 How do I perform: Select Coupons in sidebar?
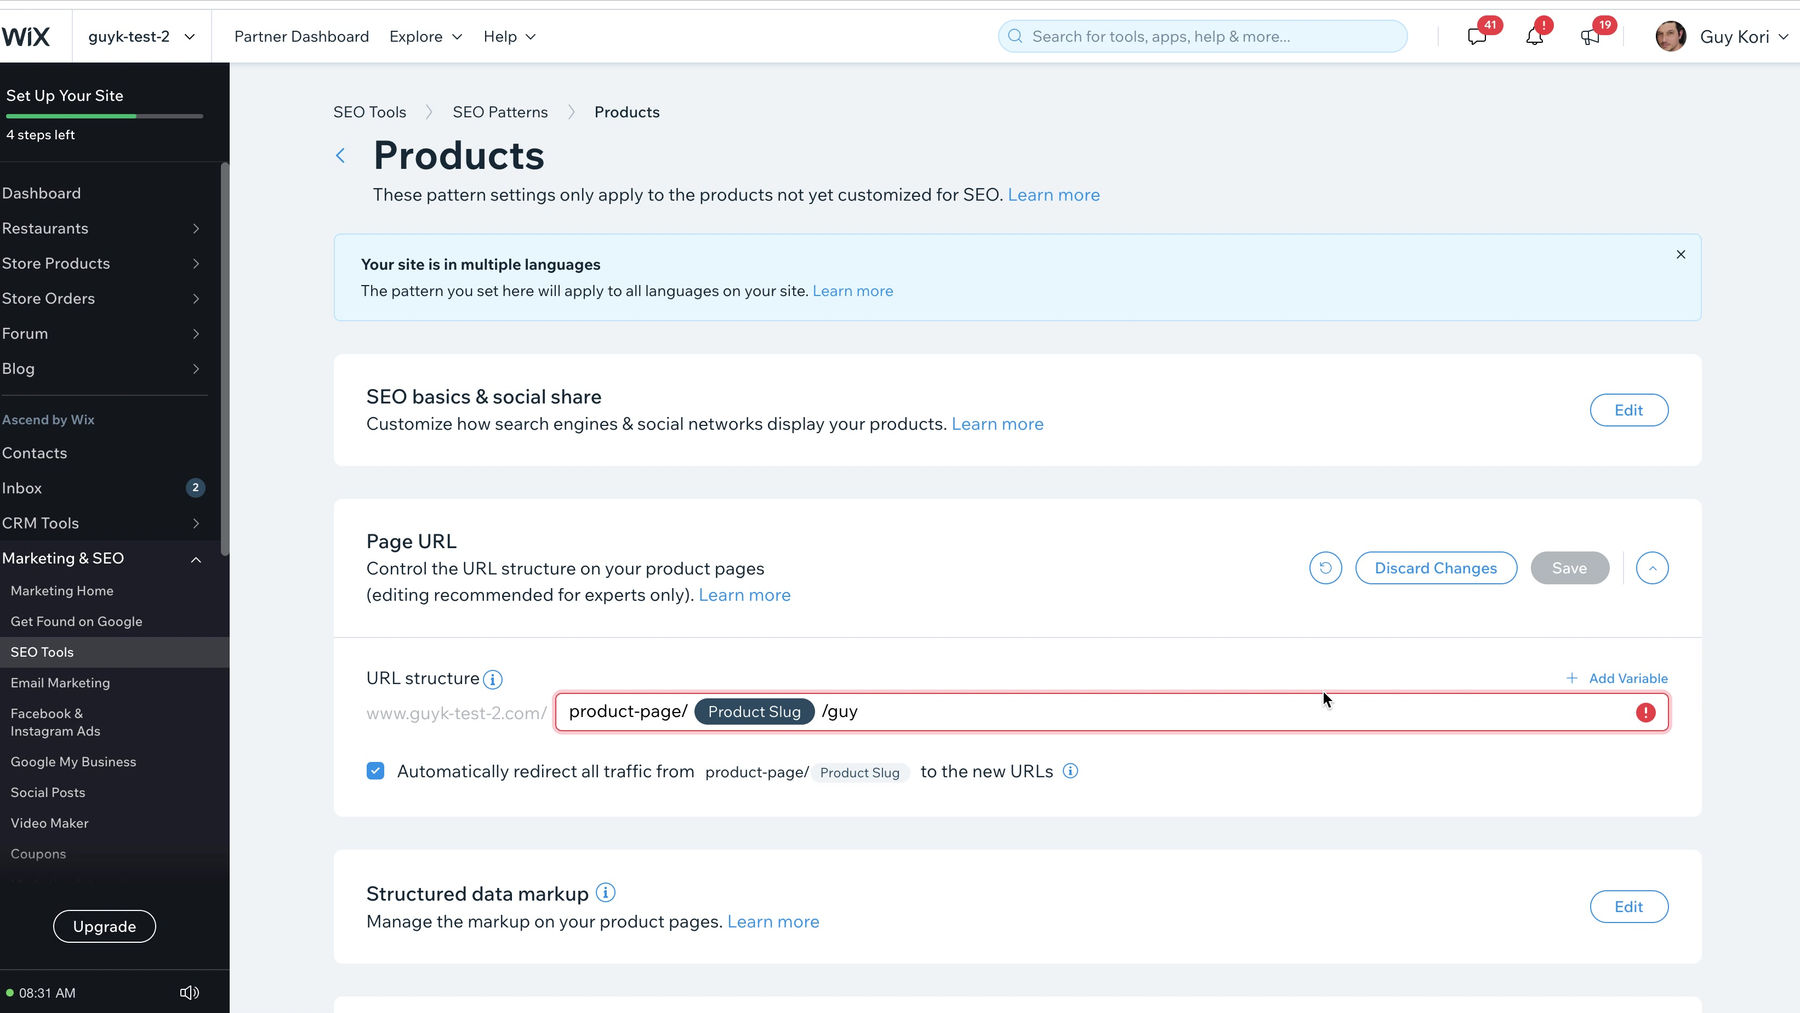tap(38, 854)
